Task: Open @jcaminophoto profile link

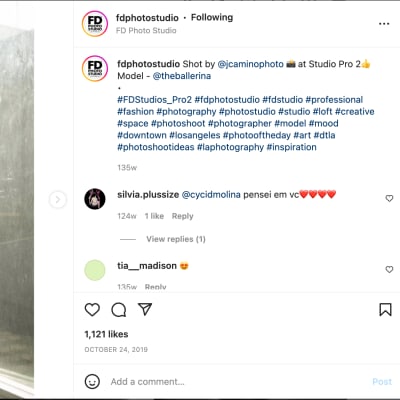Action: pos(250,64)
